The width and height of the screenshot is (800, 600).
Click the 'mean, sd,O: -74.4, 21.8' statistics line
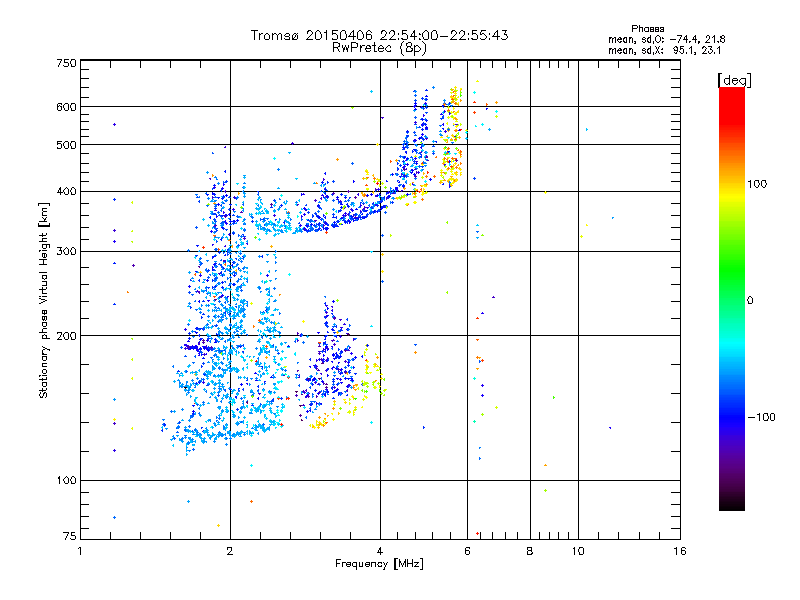(x=666, y=39)
